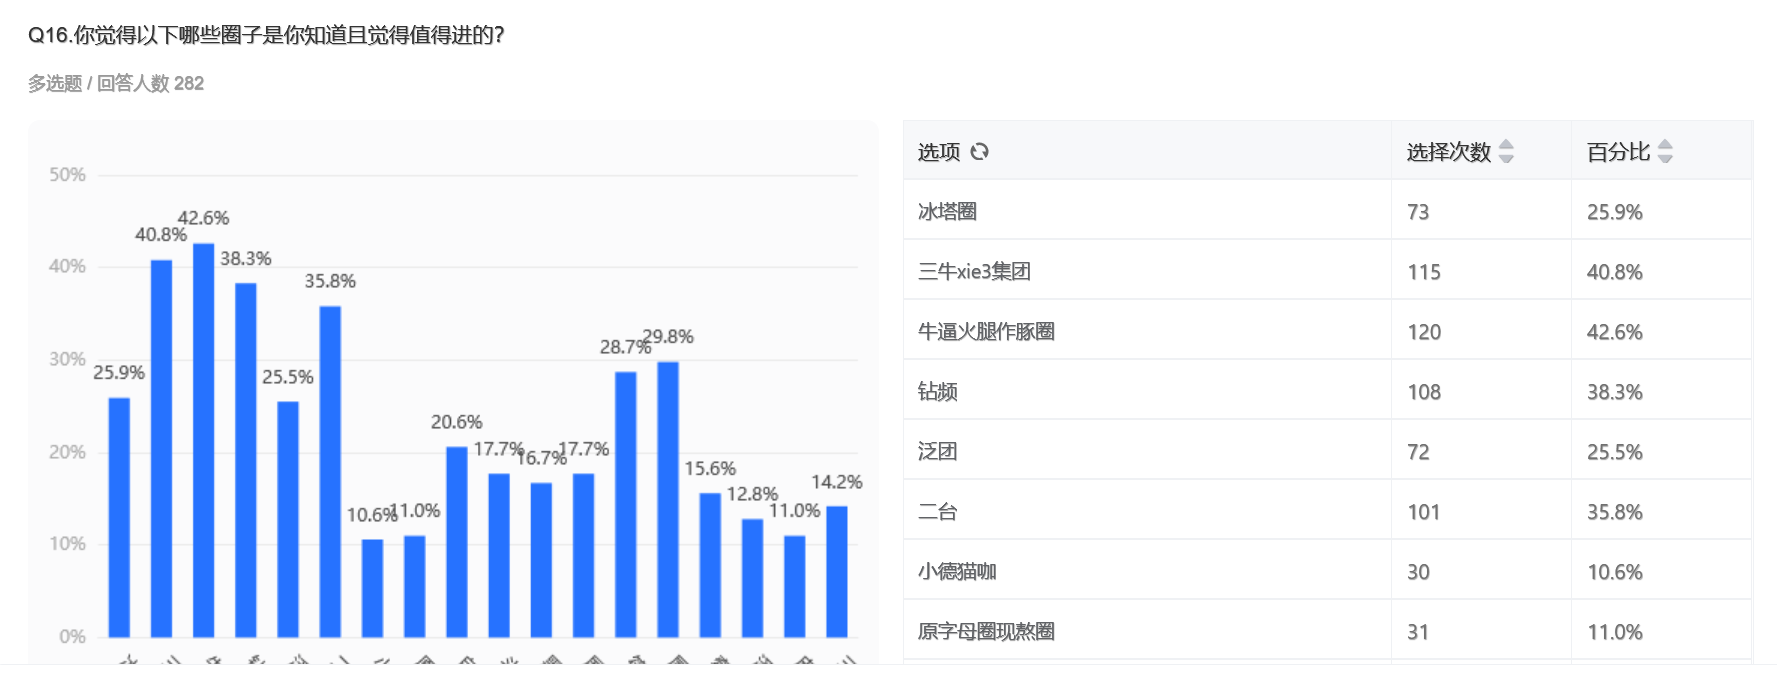Click the 40.8% bar in the chart
1777x682 pixels.
coord(161,448)
